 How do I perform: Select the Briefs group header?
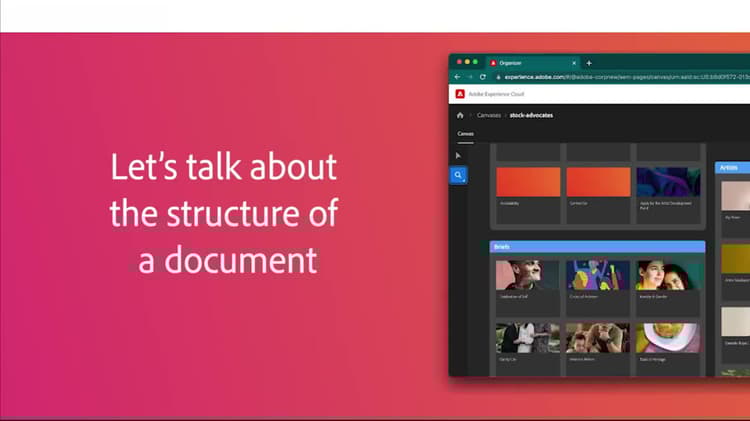tap(597, 247)
